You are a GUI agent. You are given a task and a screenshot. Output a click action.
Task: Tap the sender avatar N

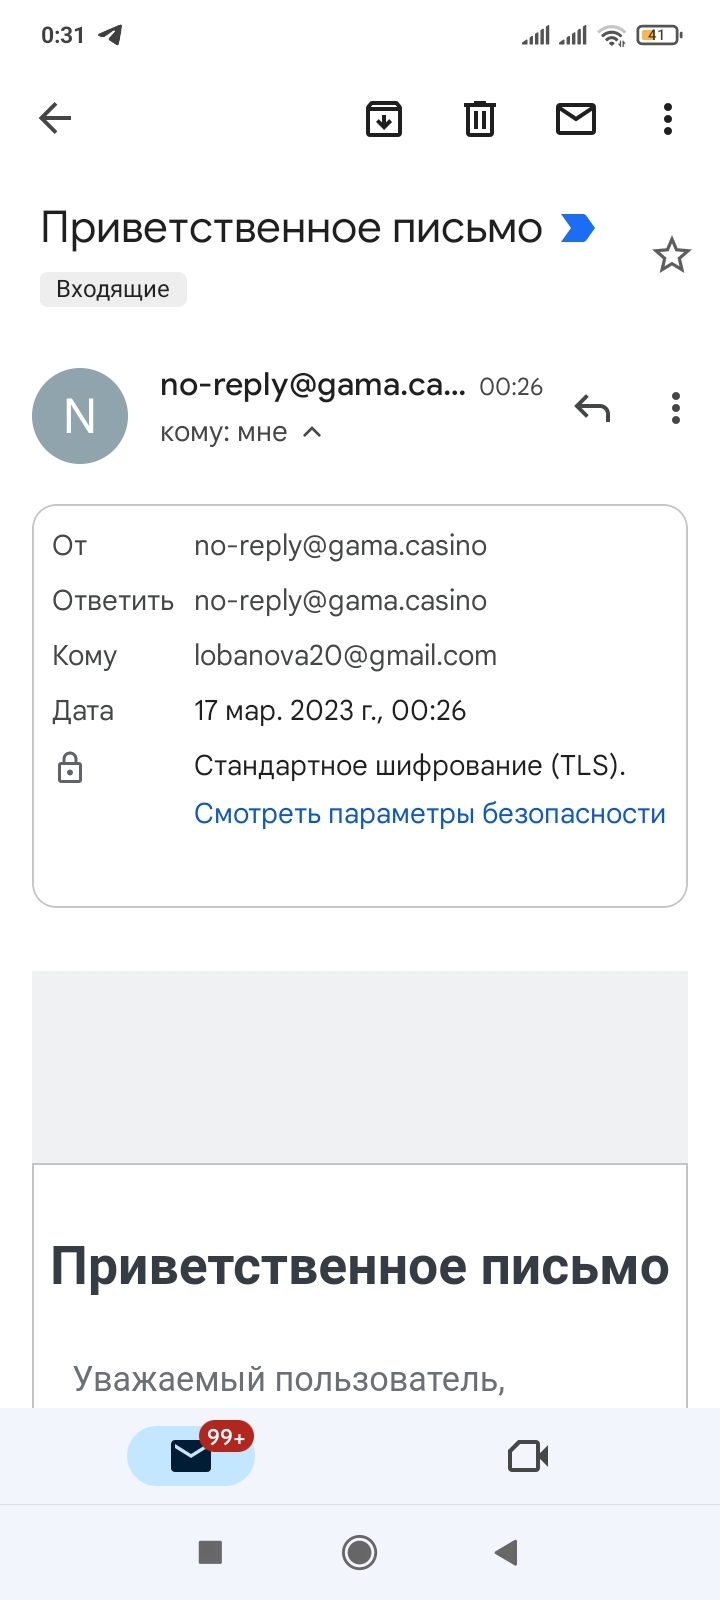tap(80, 416)
